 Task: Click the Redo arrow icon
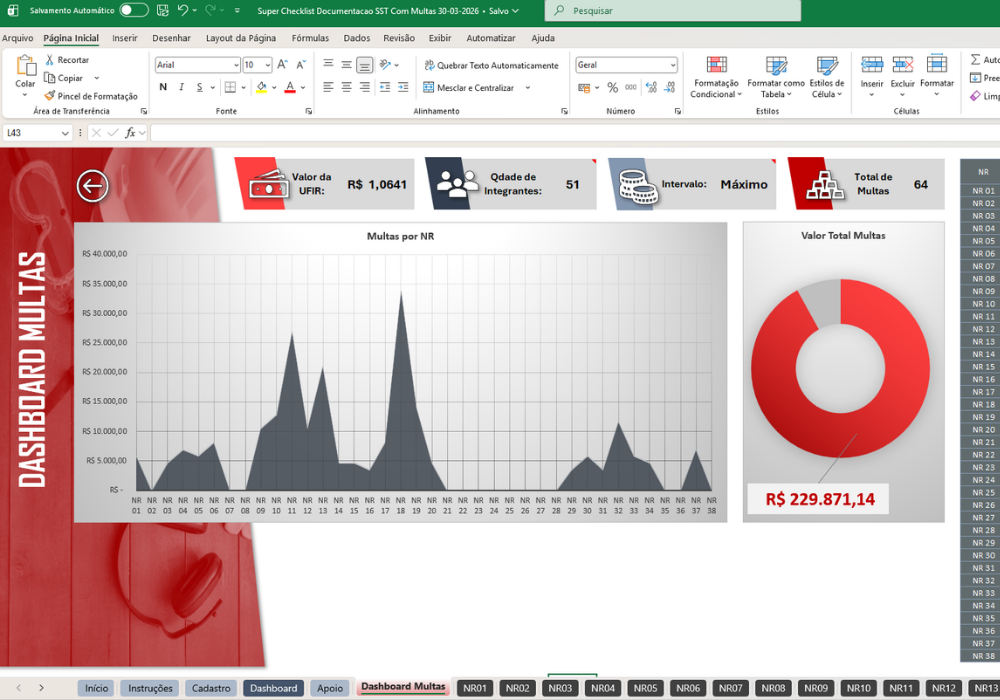(210, 10)
